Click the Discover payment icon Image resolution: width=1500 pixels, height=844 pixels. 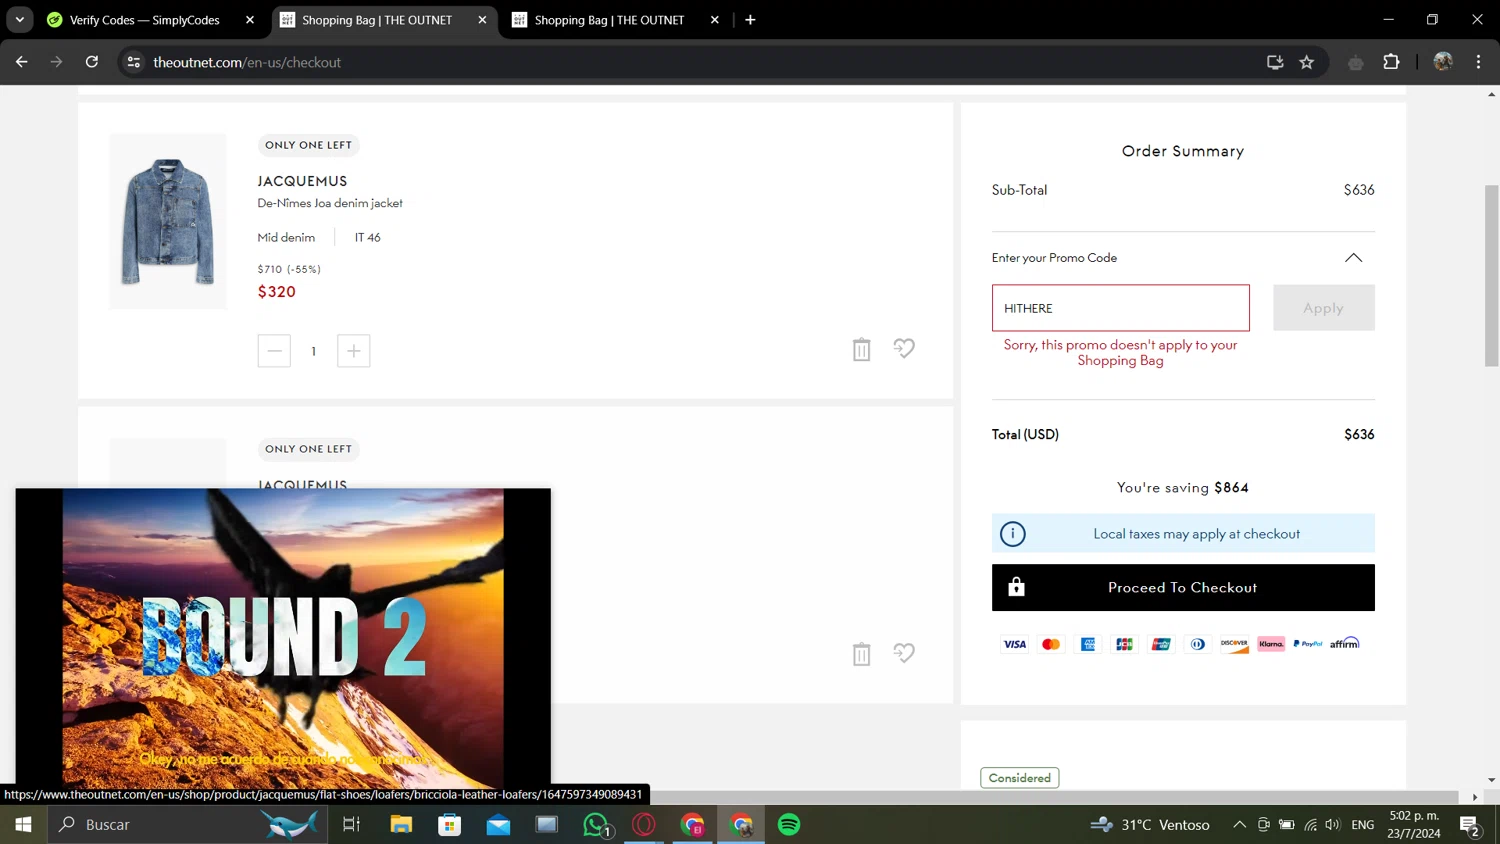[1234, 644]
